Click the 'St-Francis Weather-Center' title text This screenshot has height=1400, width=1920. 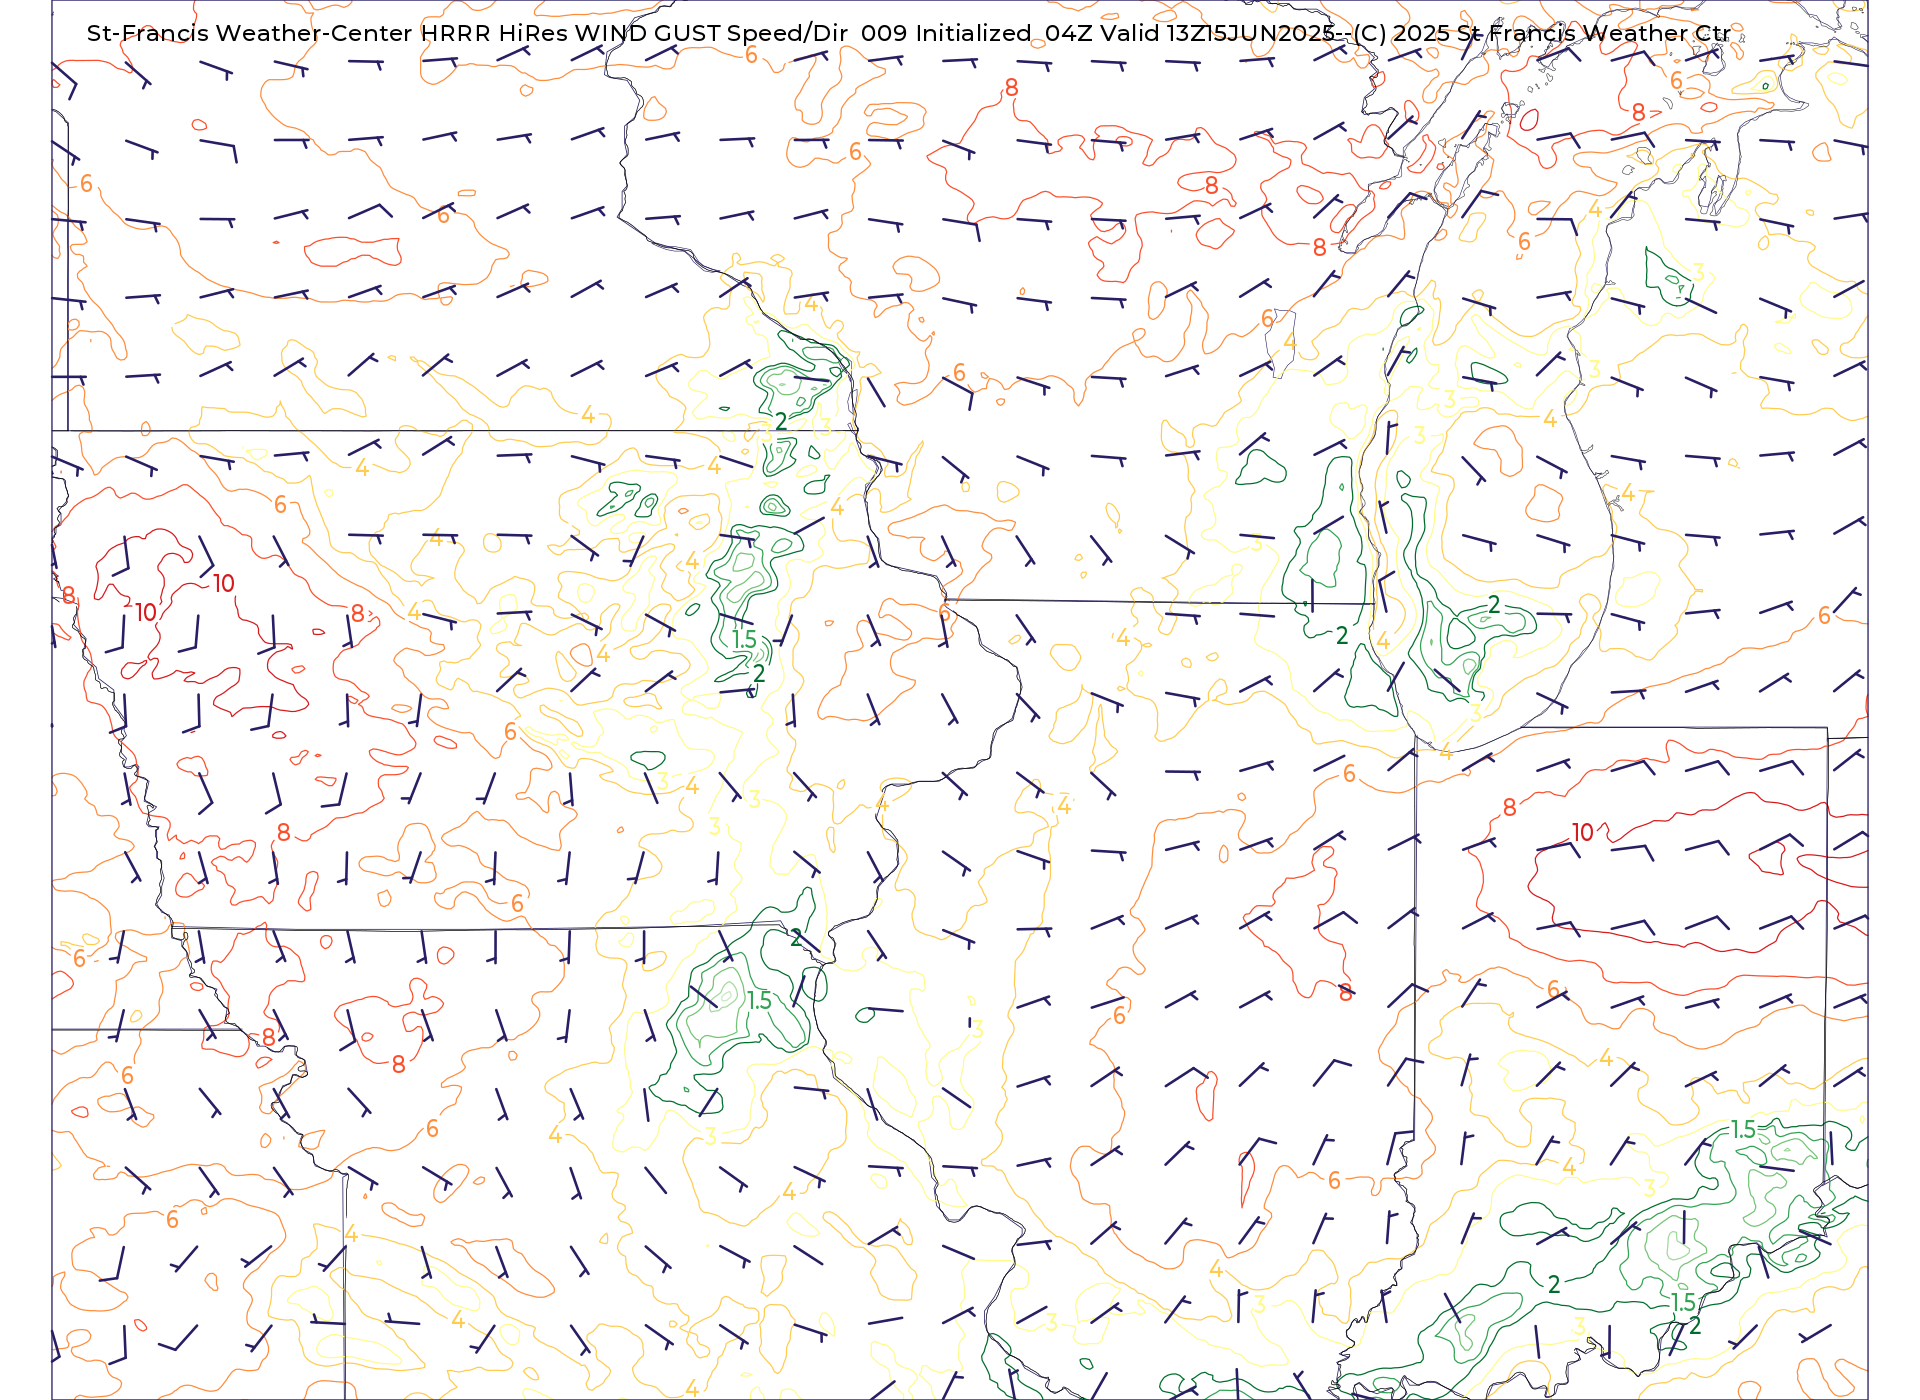(249, 33)
